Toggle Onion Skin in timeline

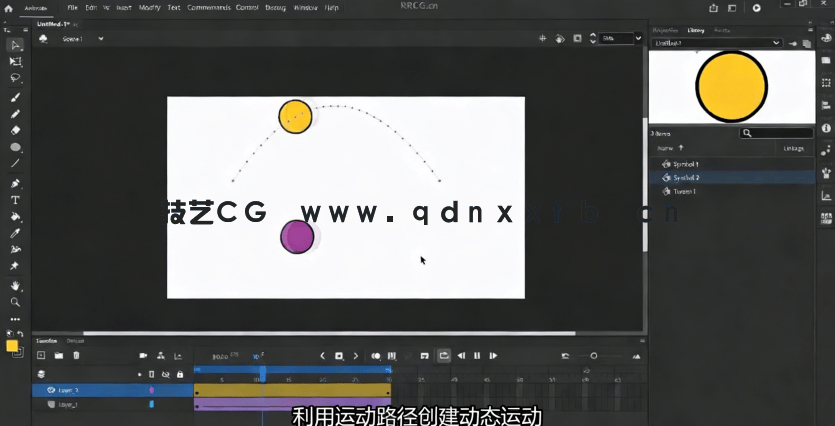click(376, 356)
